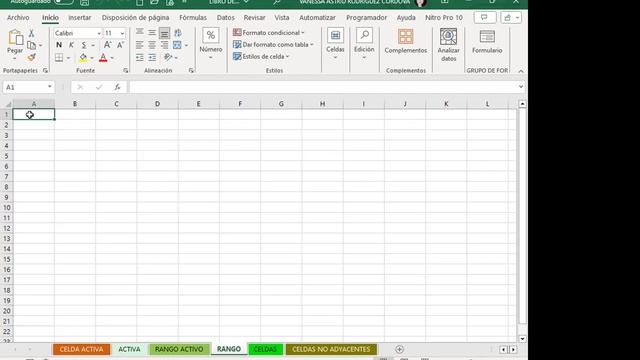Screen dimensions: 640x360
Task: Switch to the Programador tab
Action: (366, 18)
